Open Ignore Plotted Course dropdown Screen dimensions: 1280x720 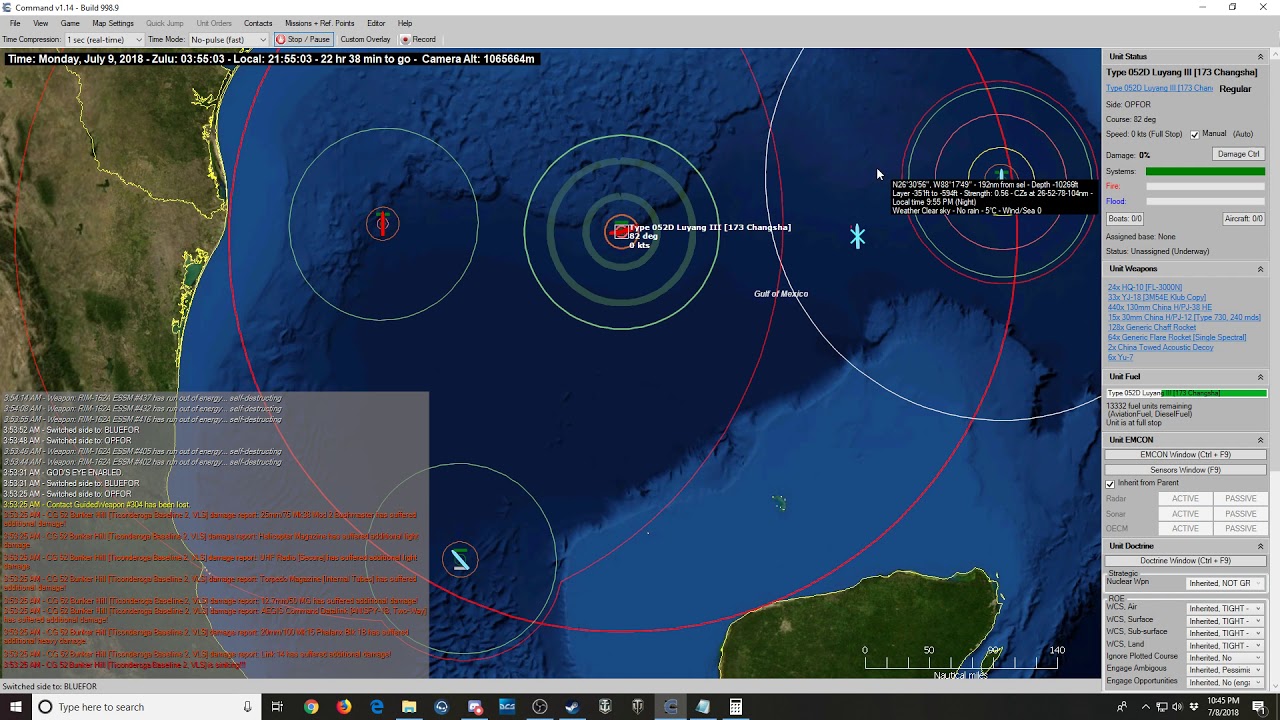coord(1225,658)
